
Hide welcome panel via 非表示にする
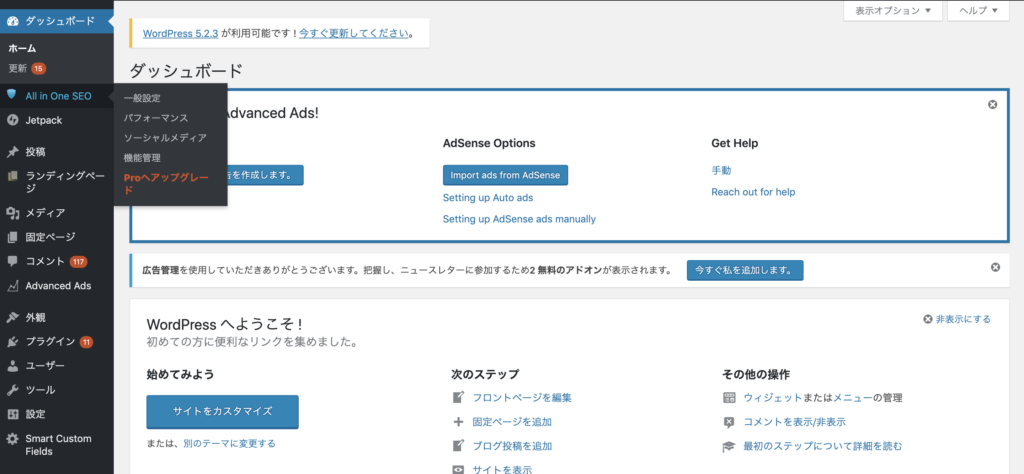[957, 319]
